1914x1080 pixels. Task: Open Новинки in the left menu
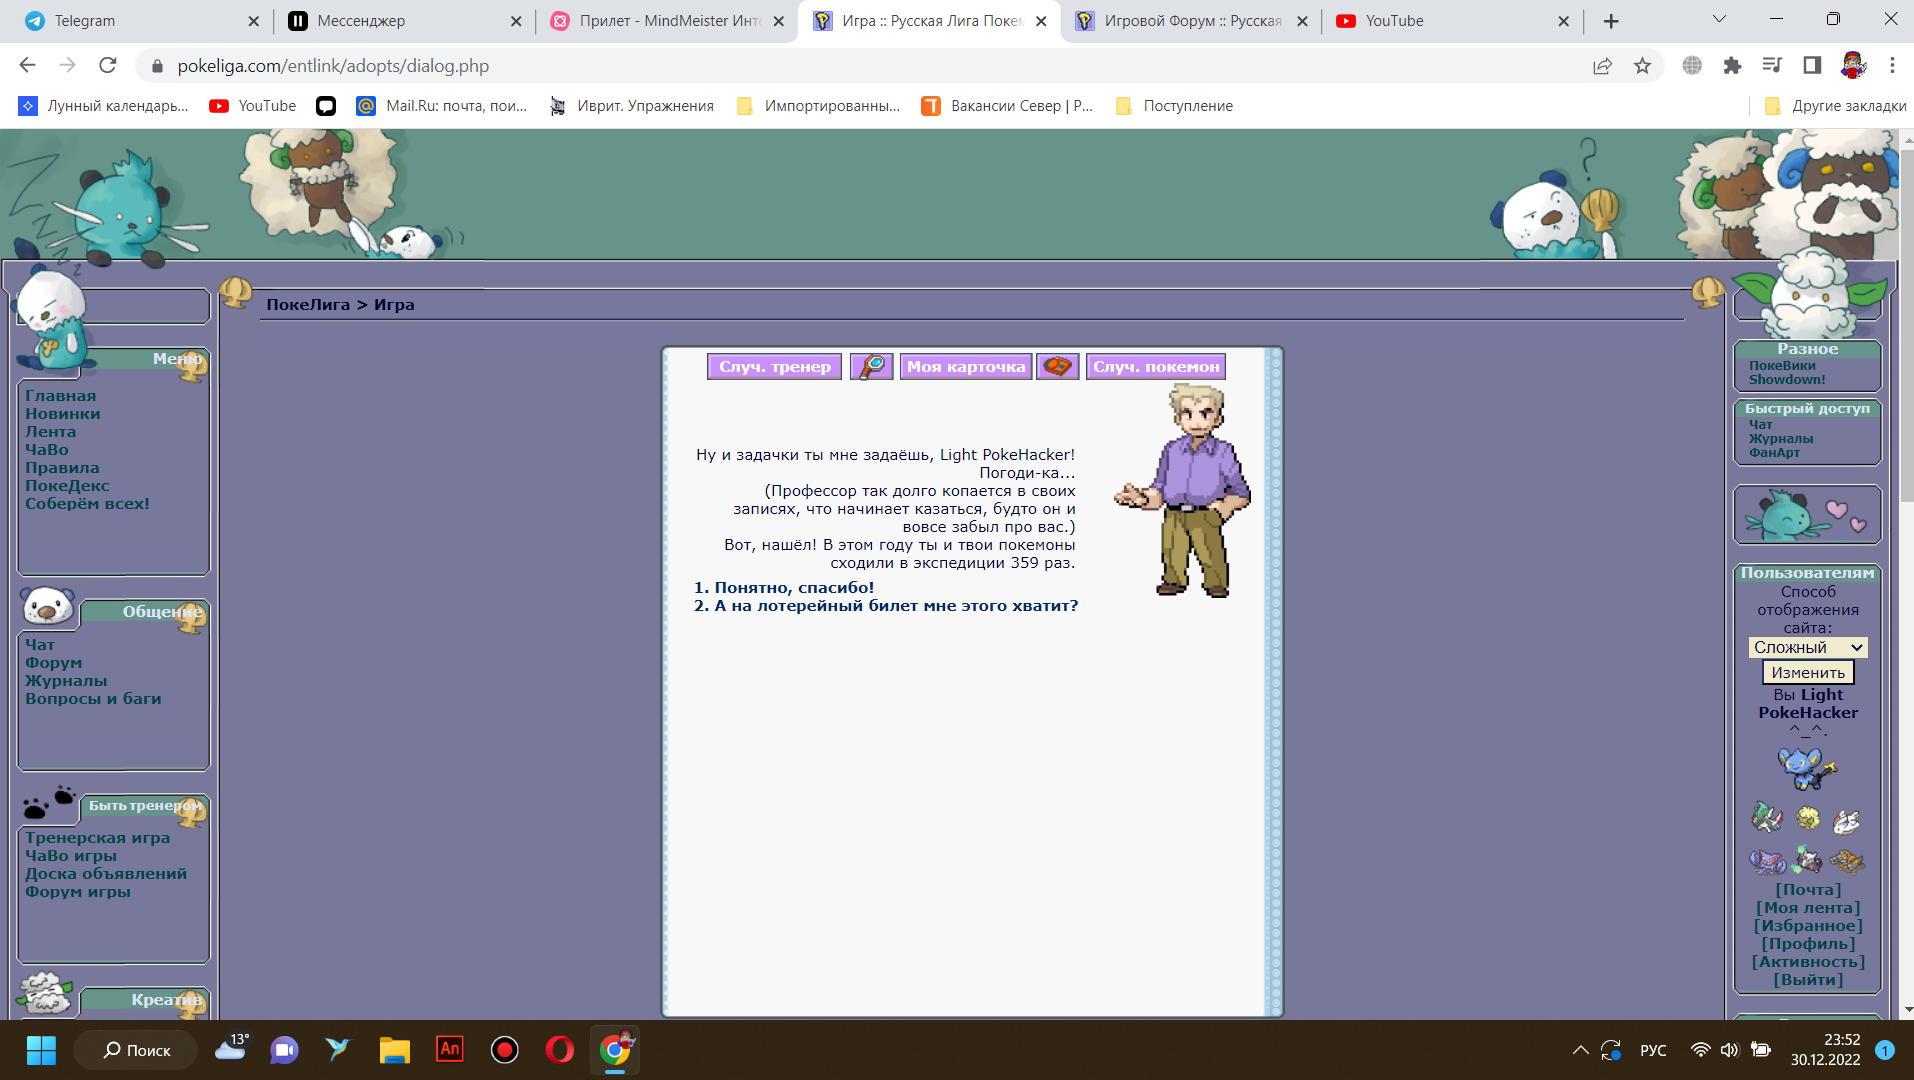pos(63,414)
